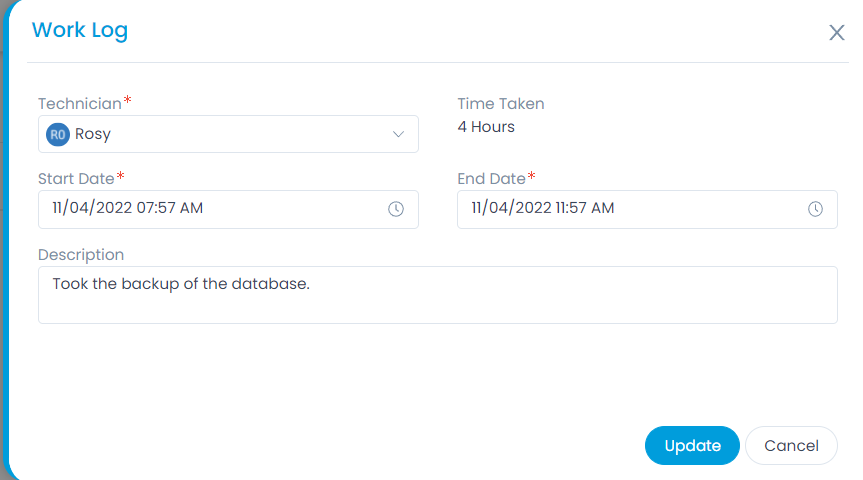
Task: Click the Time Taken label
Action: click(x=501, y=103)
